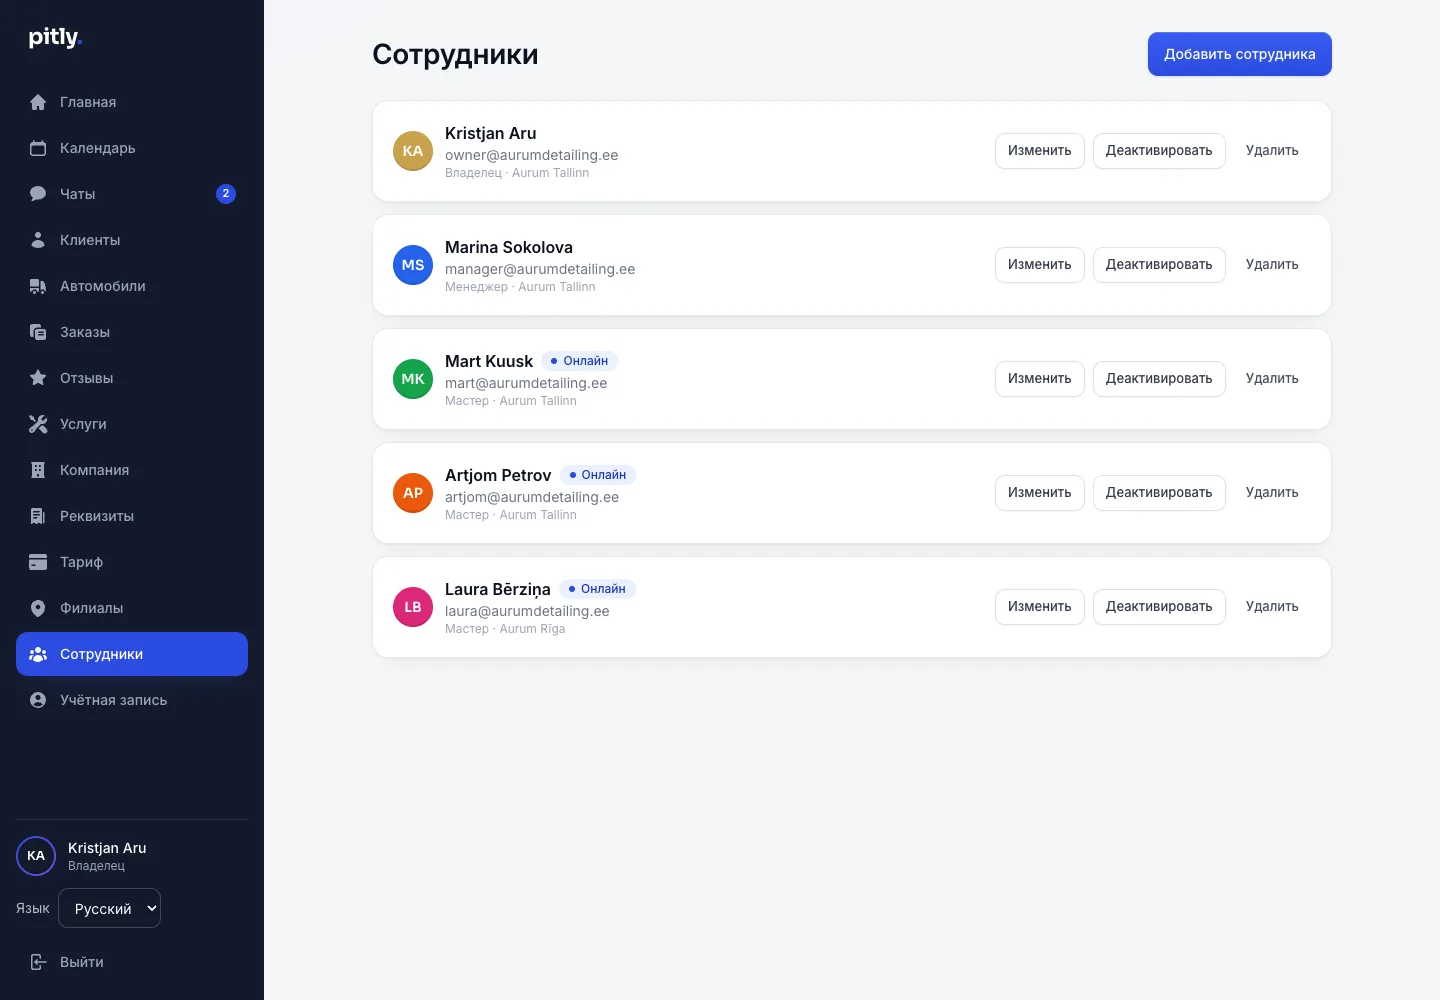Click the Services tools icon

pyautogui.click(x=38, y=424)
